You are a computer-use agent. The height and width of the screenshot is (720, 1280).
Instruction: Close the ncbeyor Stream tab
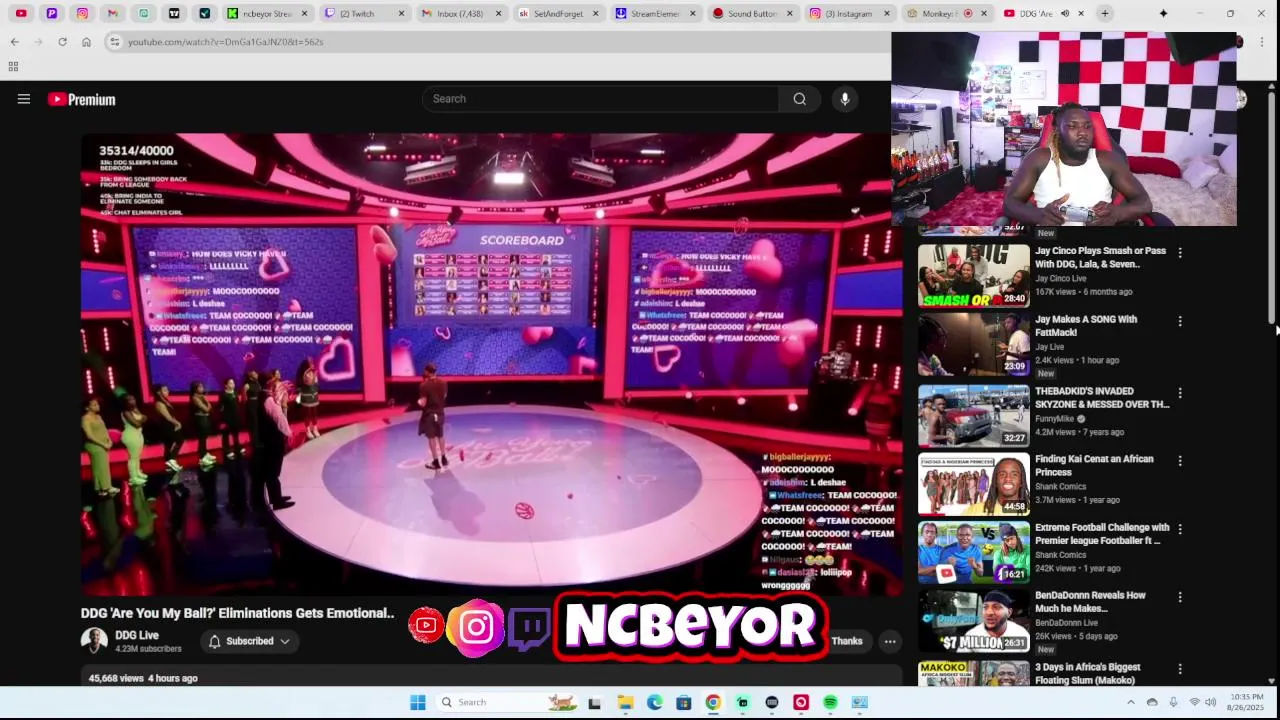point(304,14)
